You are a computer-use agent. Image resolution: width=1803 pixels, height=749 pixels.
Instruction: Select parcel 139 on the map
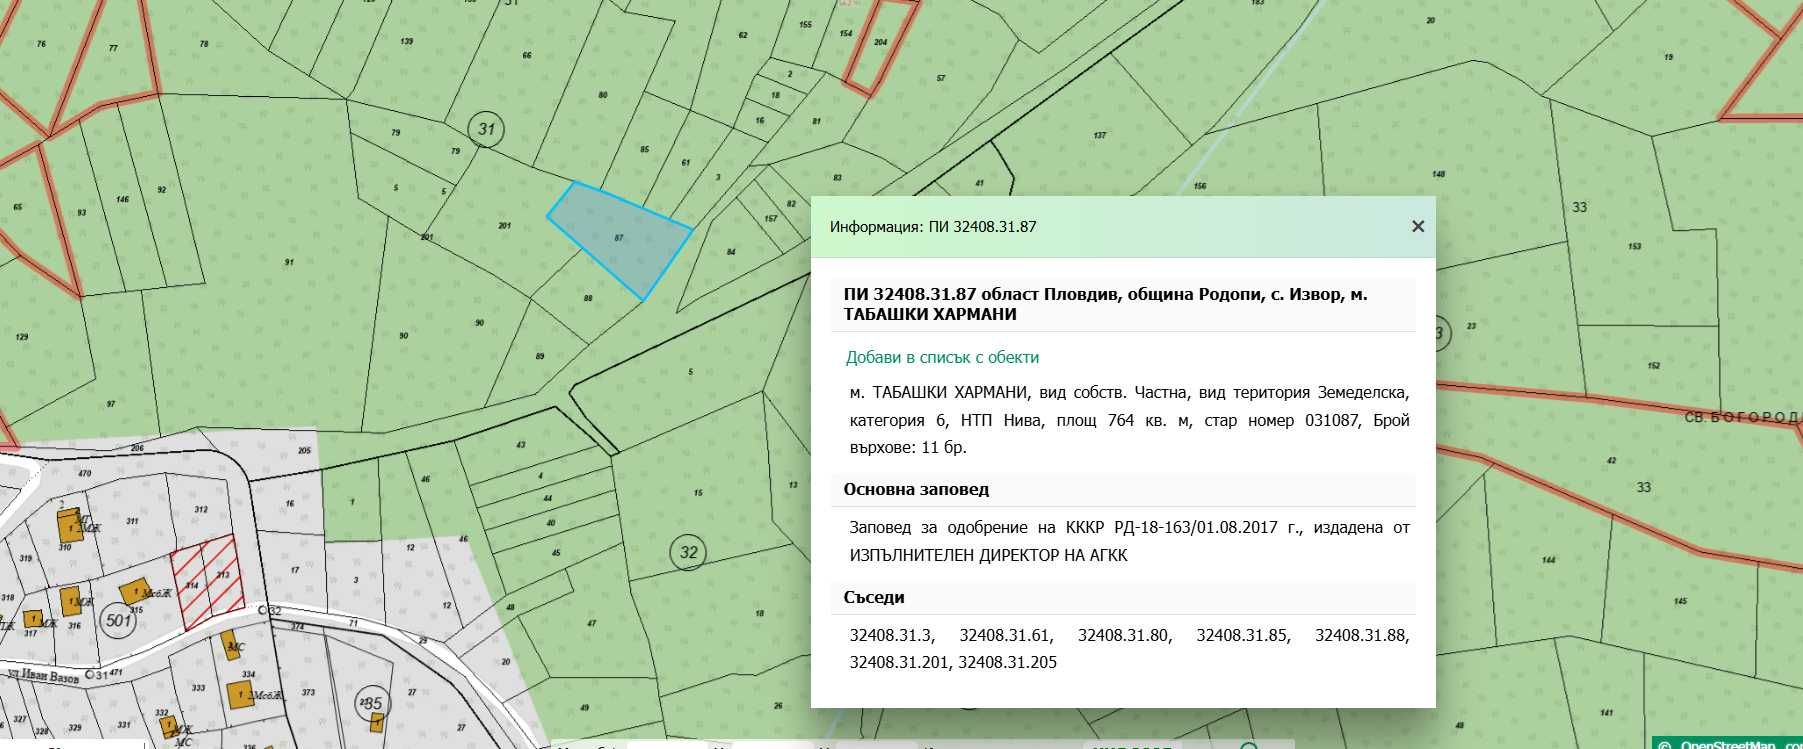click(406, 42)
